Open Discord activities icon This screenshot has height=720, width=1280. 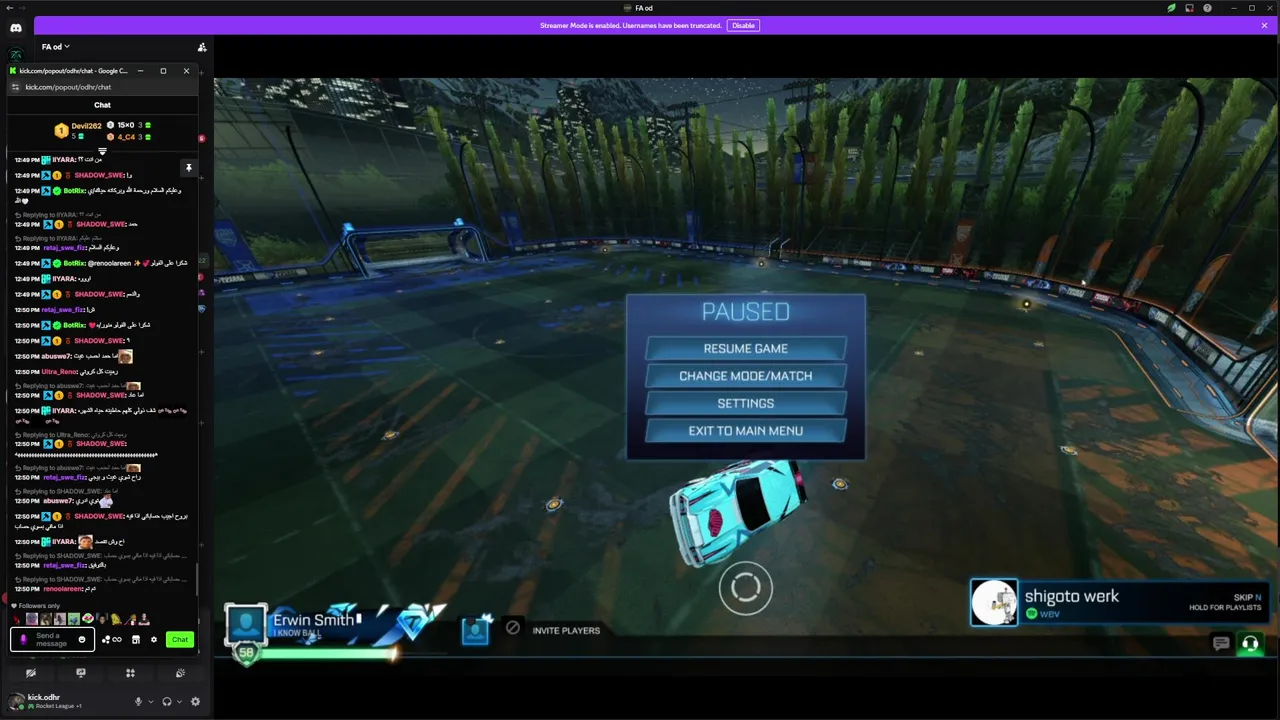(x=130, y=673)
